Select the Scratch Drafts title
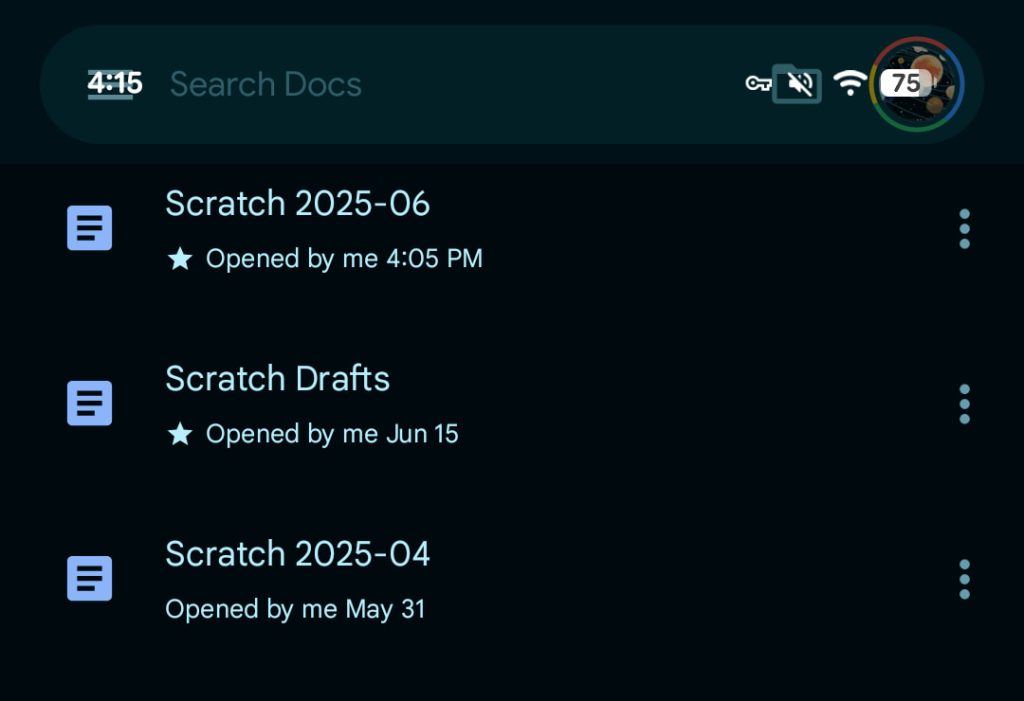The width and height of the screenshot is (1024, 701). click(x=277, y=379)
